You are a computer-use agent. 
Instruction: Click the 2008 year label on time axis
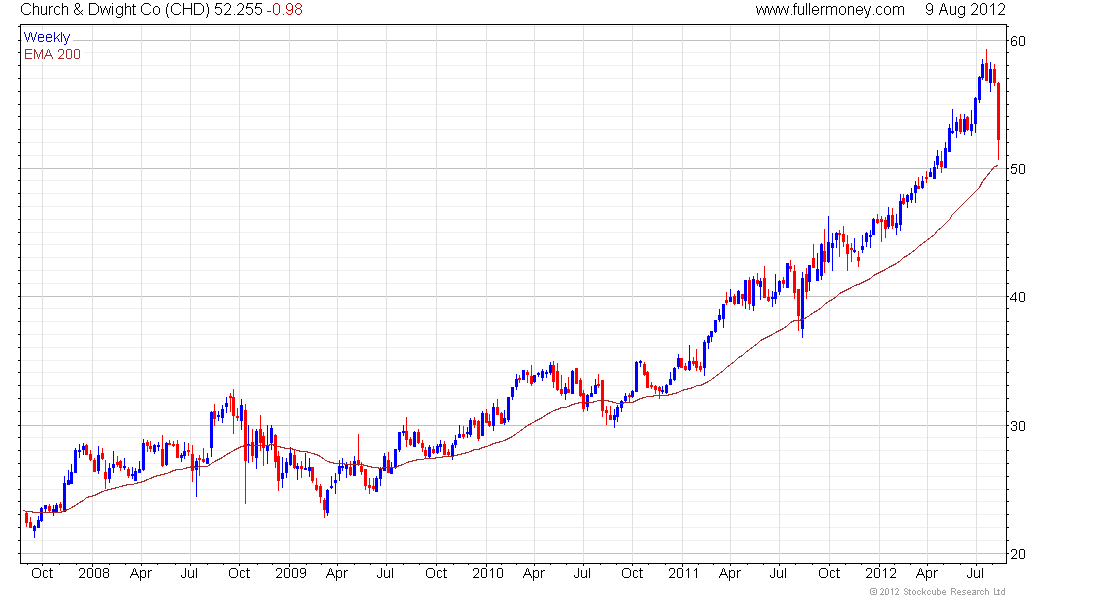coord(94,573)
